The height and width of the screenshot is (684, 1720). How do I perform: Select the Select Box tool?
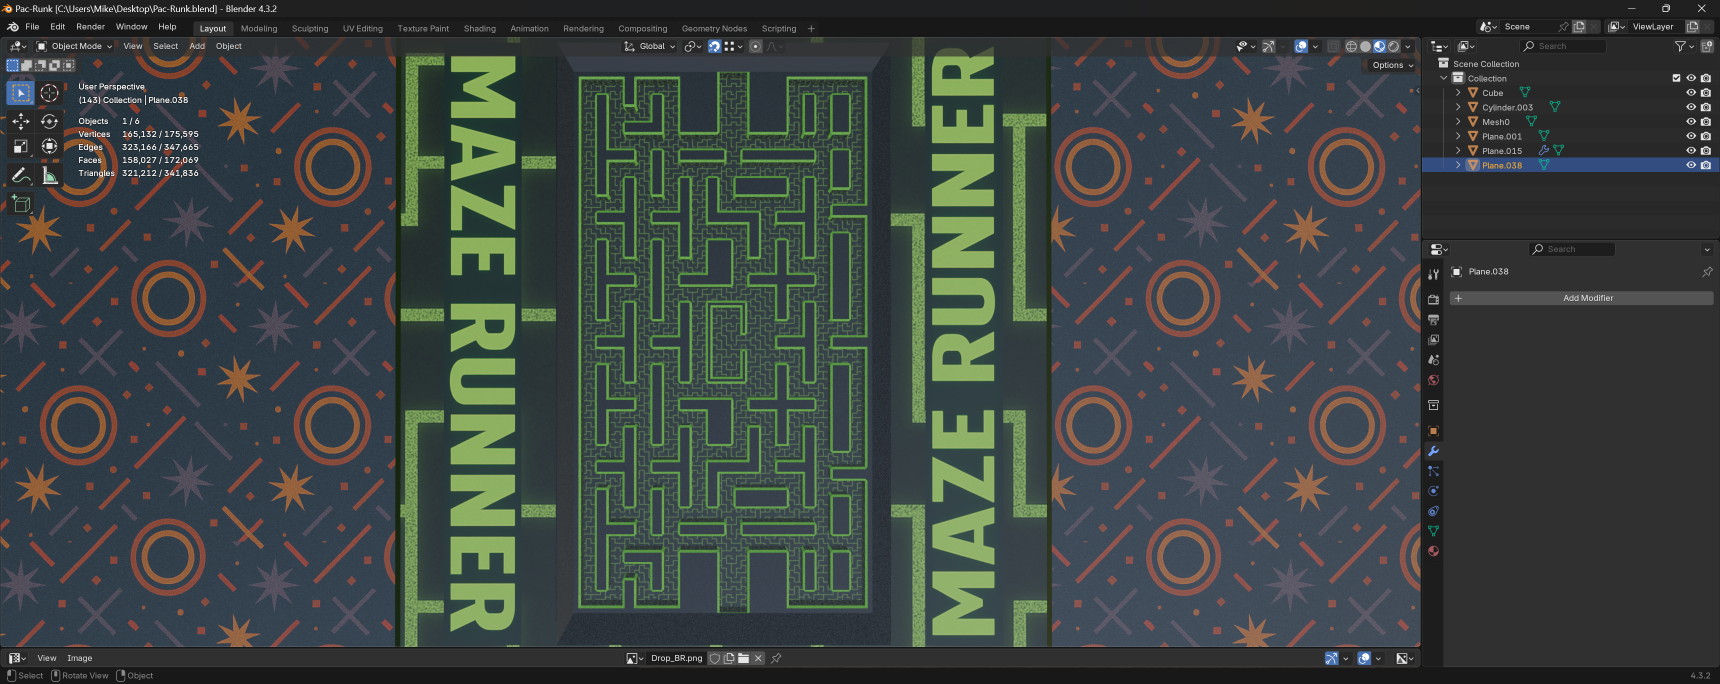click(x=21, y=93)
